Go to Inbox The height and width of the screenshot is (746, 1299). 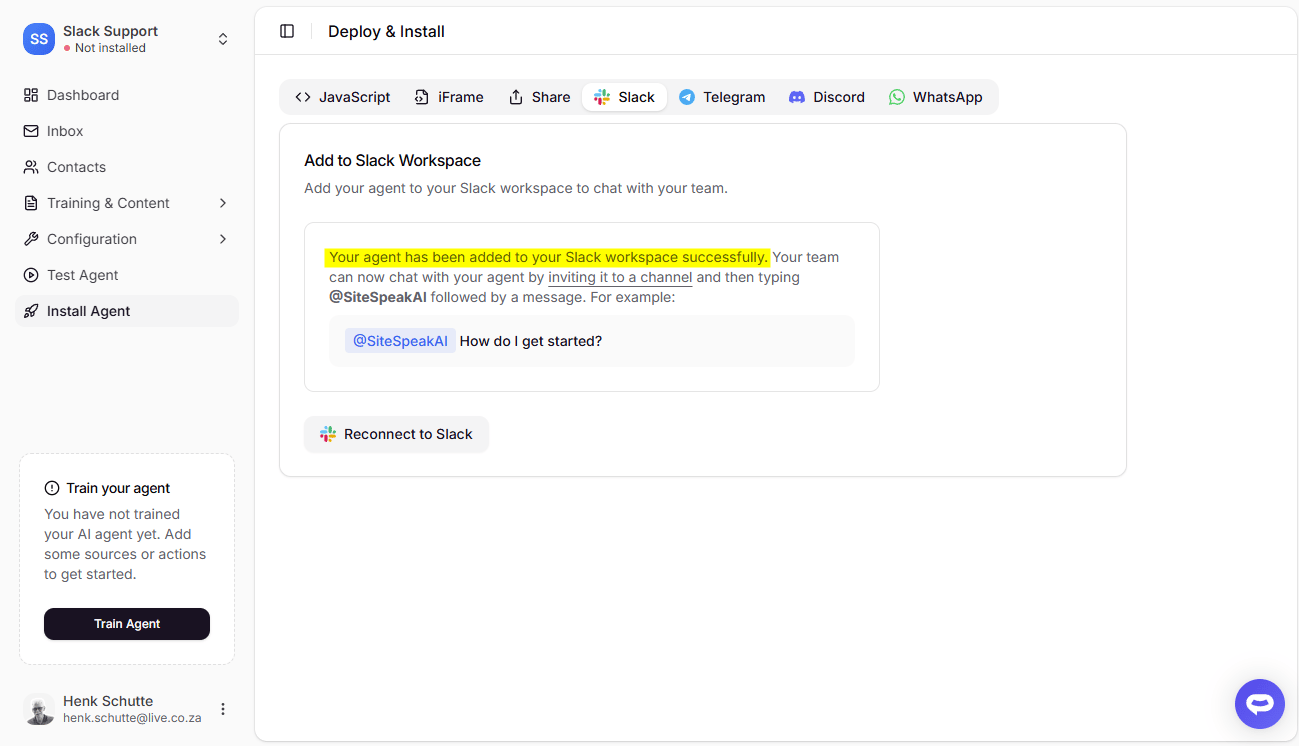pos(127,131)
